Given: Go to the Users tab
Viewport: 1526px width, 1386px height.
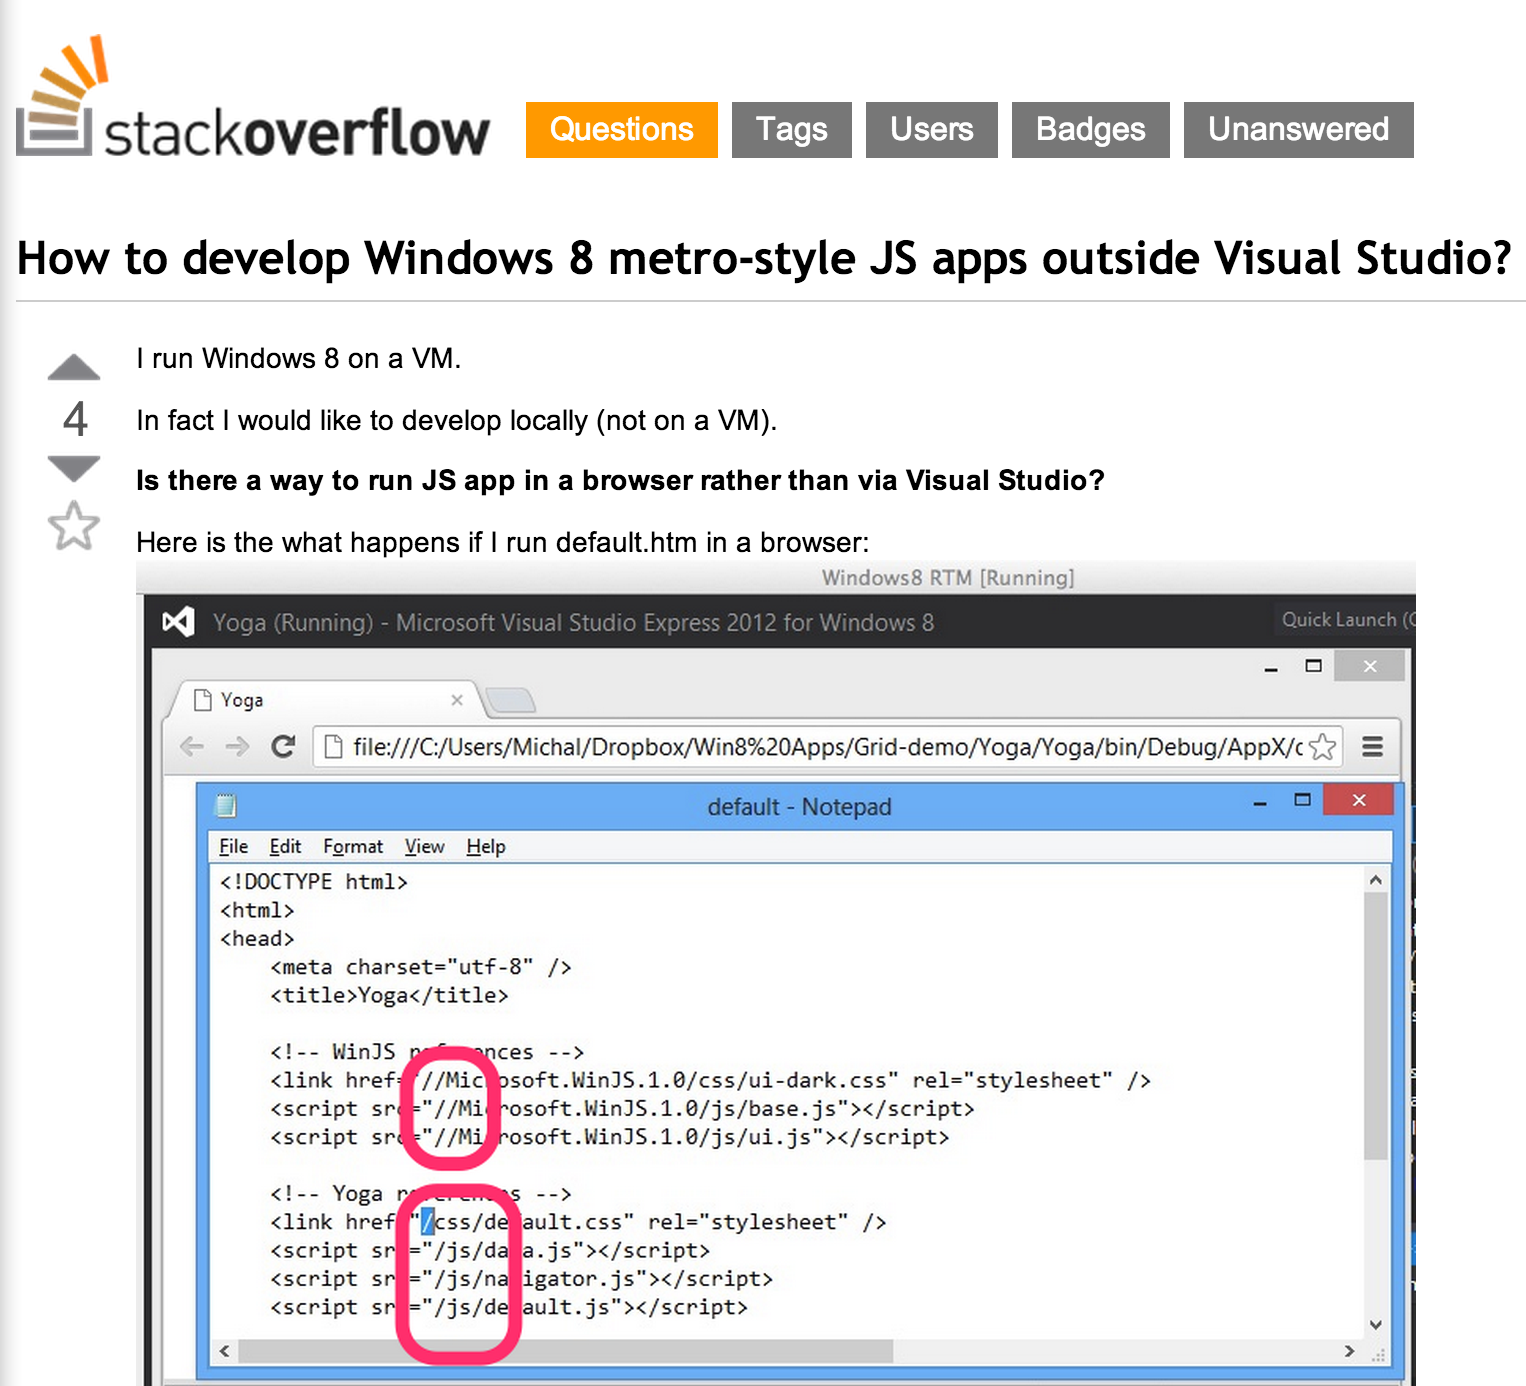Looking at the screenshot, I should 932,130.
